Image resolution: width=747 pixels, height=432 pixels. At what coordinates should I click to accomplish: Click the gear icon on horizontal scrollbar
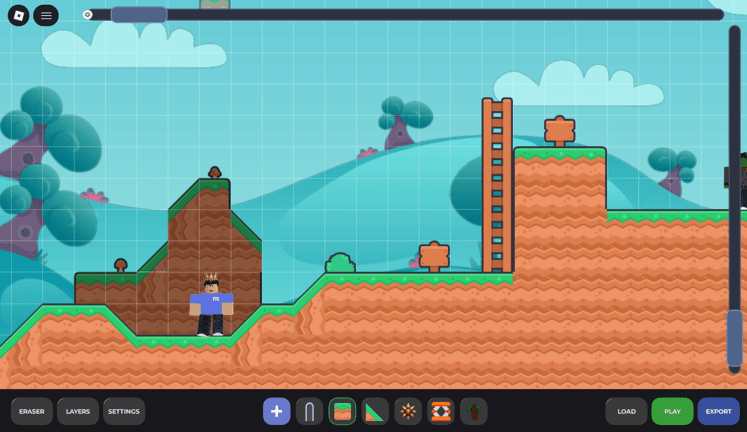click(x=87, y=15)
